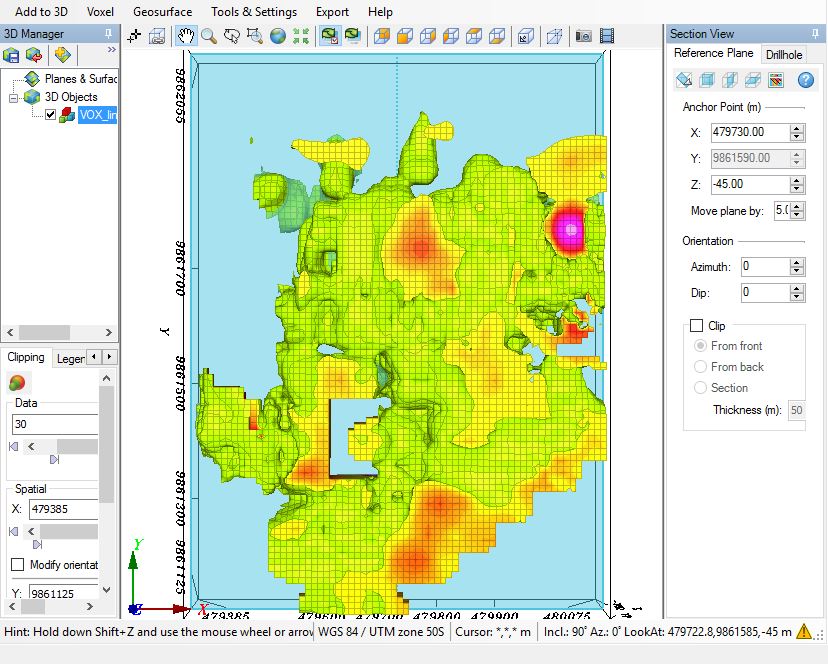
Task: Click the film strip movie icon
Action: 607,37
